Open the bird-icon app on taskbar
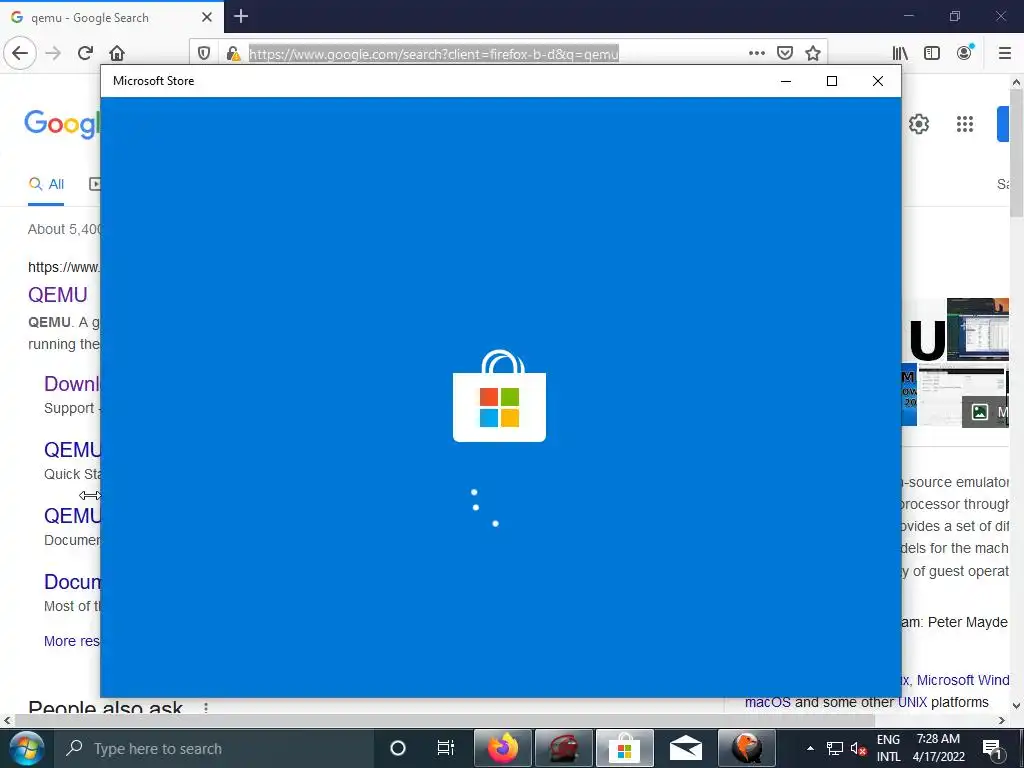The image size is (1024, 768). click(746, 748)
